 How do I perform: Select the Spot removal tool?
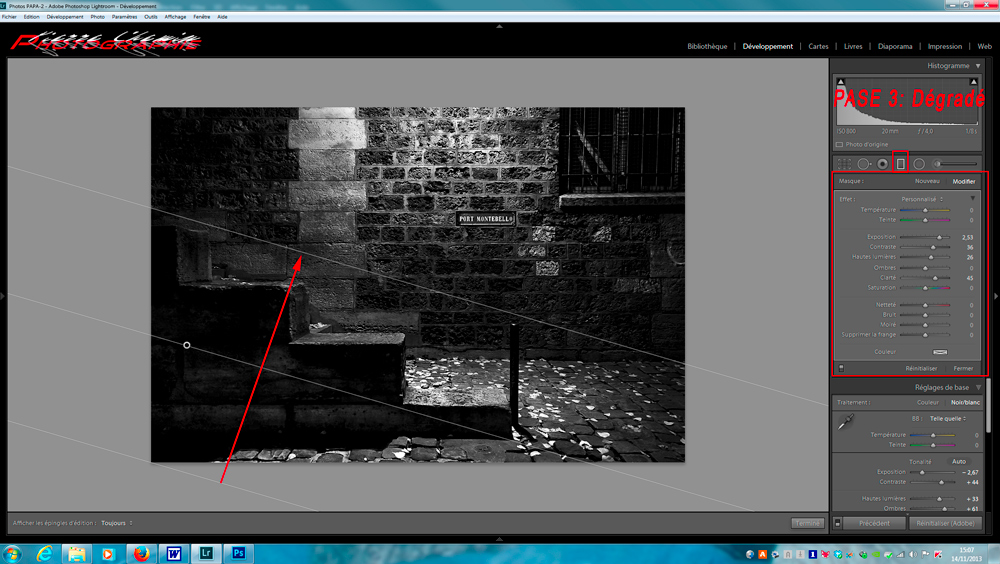[x=863, y=164]
